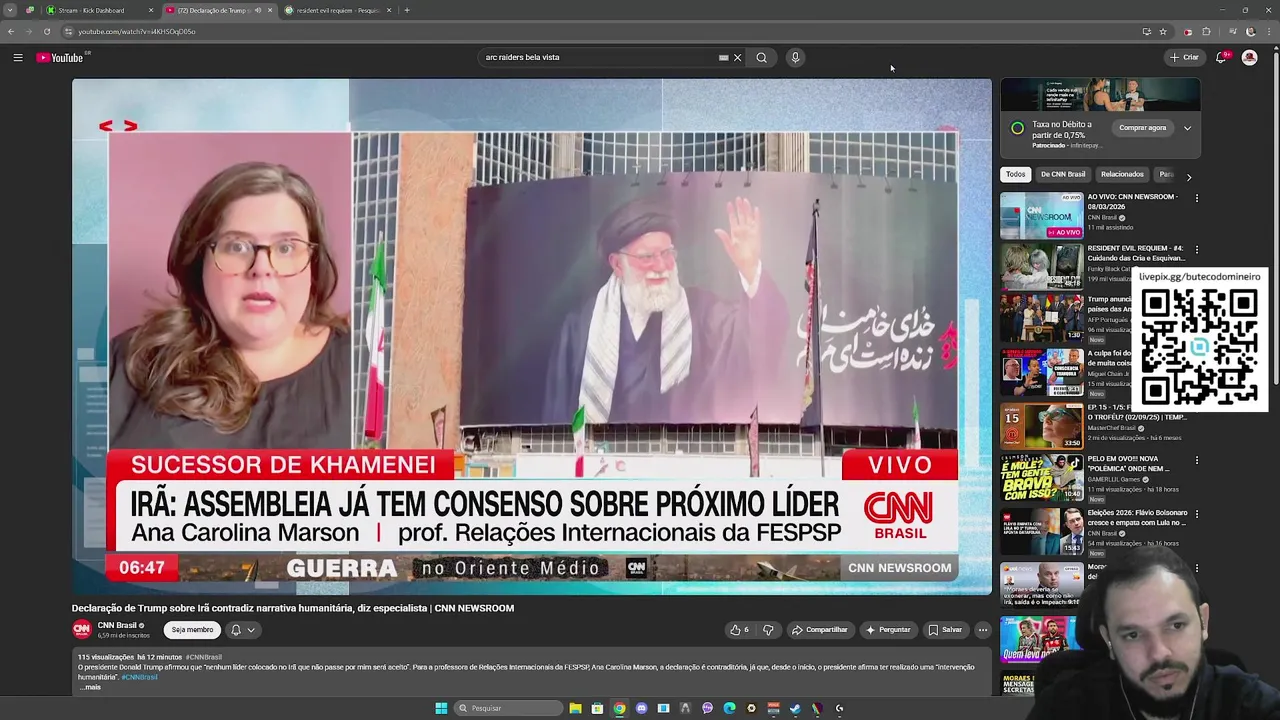Switch to the resident evil requiem search tab
The width and height of the screenshot is (1280, 720).
[x=337, y=10]
